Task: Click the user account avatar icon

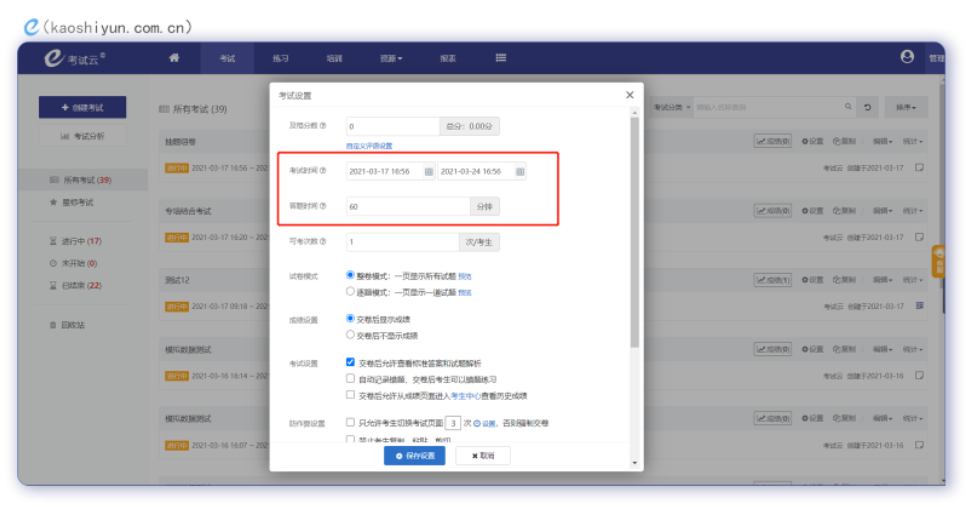Action: (907, 57)
